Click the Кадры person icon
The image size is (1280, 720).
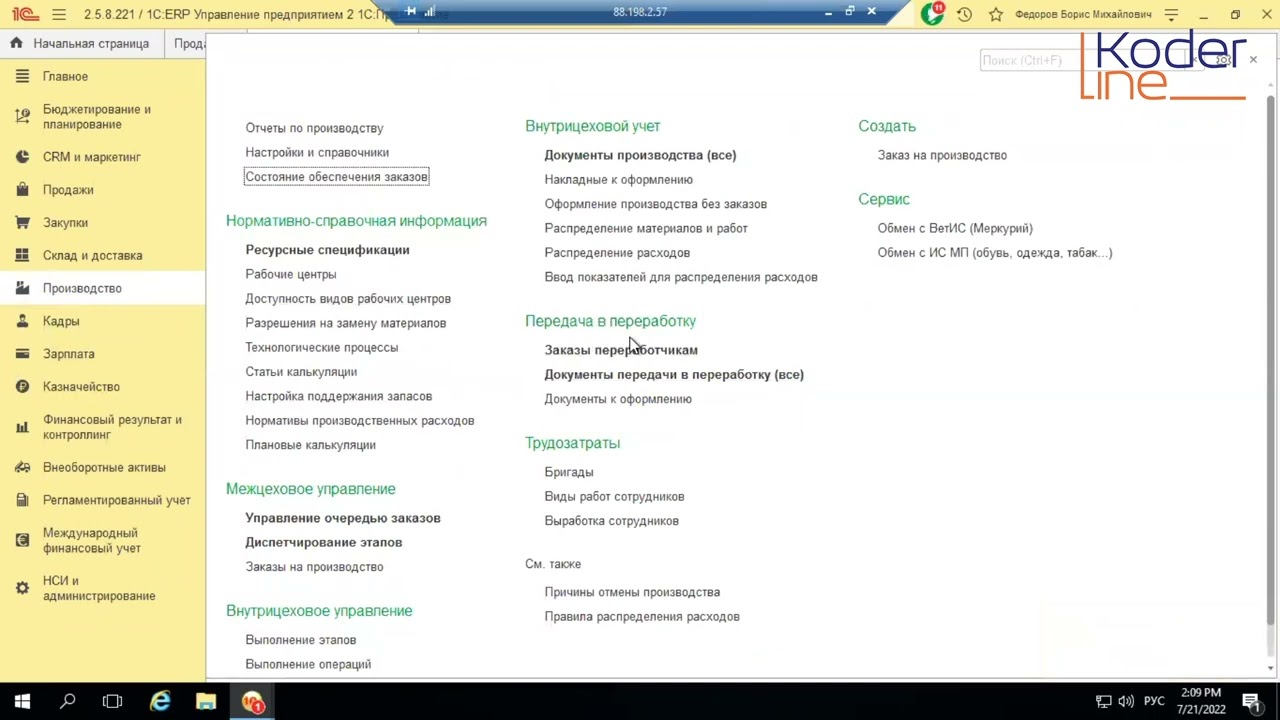(22, 321)
